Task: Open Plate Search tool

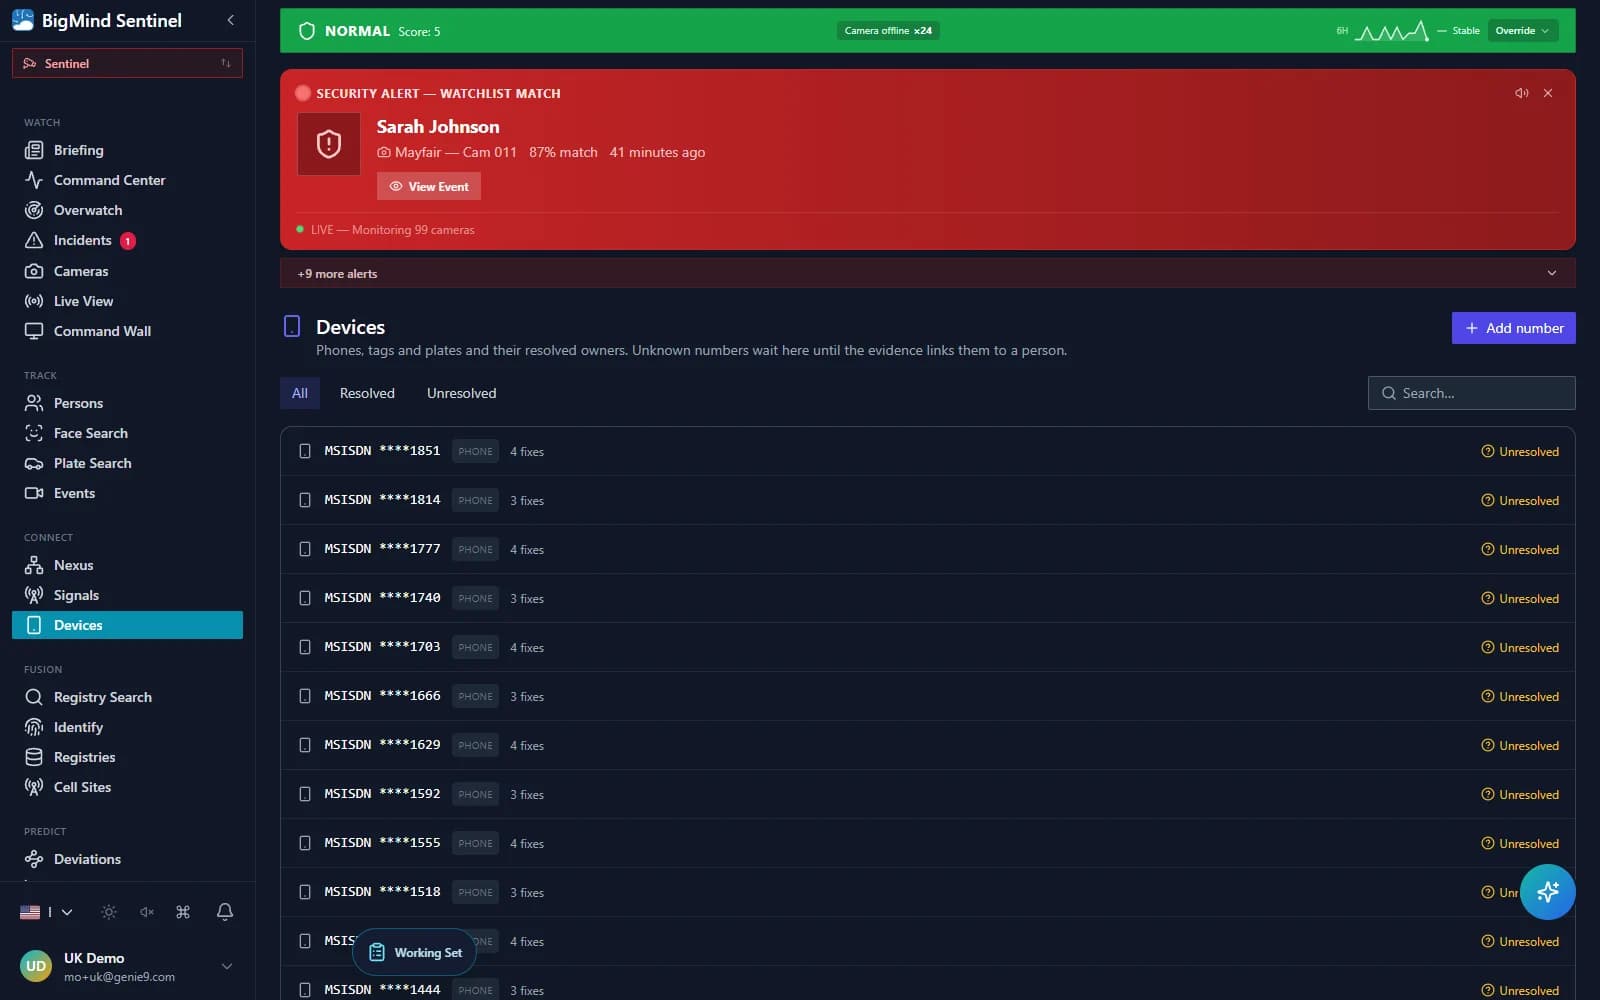Action: (x=127, y=463)
